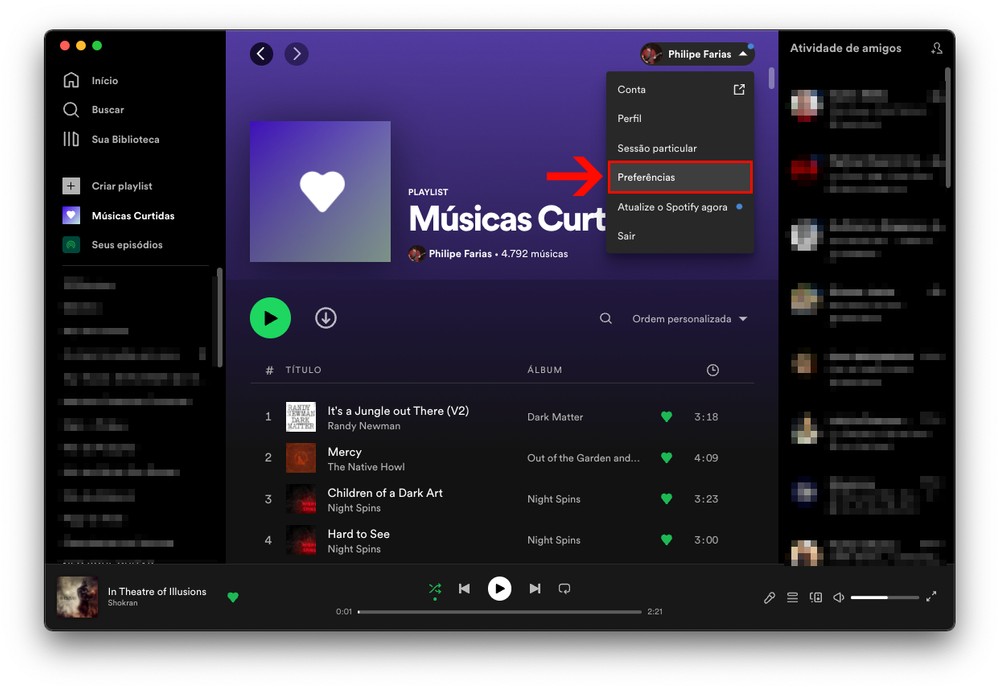Open the play queue icon
The width and height of the screenshot is (1000, 690).
[792, 597]
